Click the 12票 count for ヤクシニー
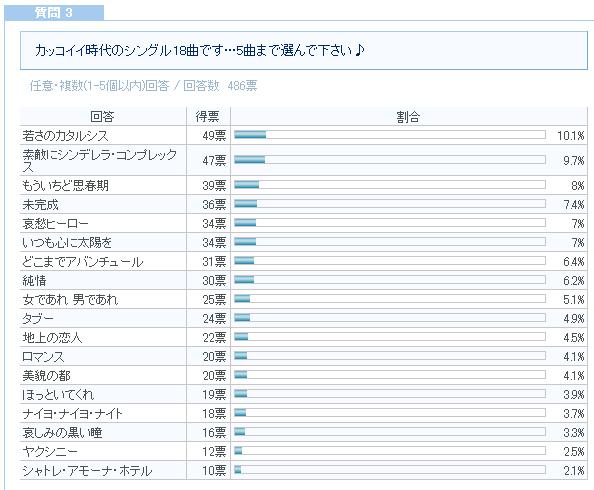This screenshot has width=594, height=490. tap(214, 451)
